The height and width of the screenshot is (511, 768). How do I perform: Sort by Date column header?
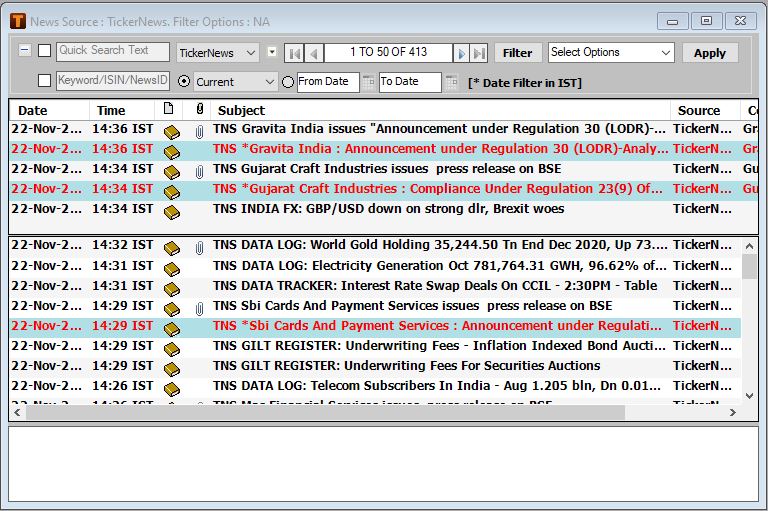pos(49,110)
